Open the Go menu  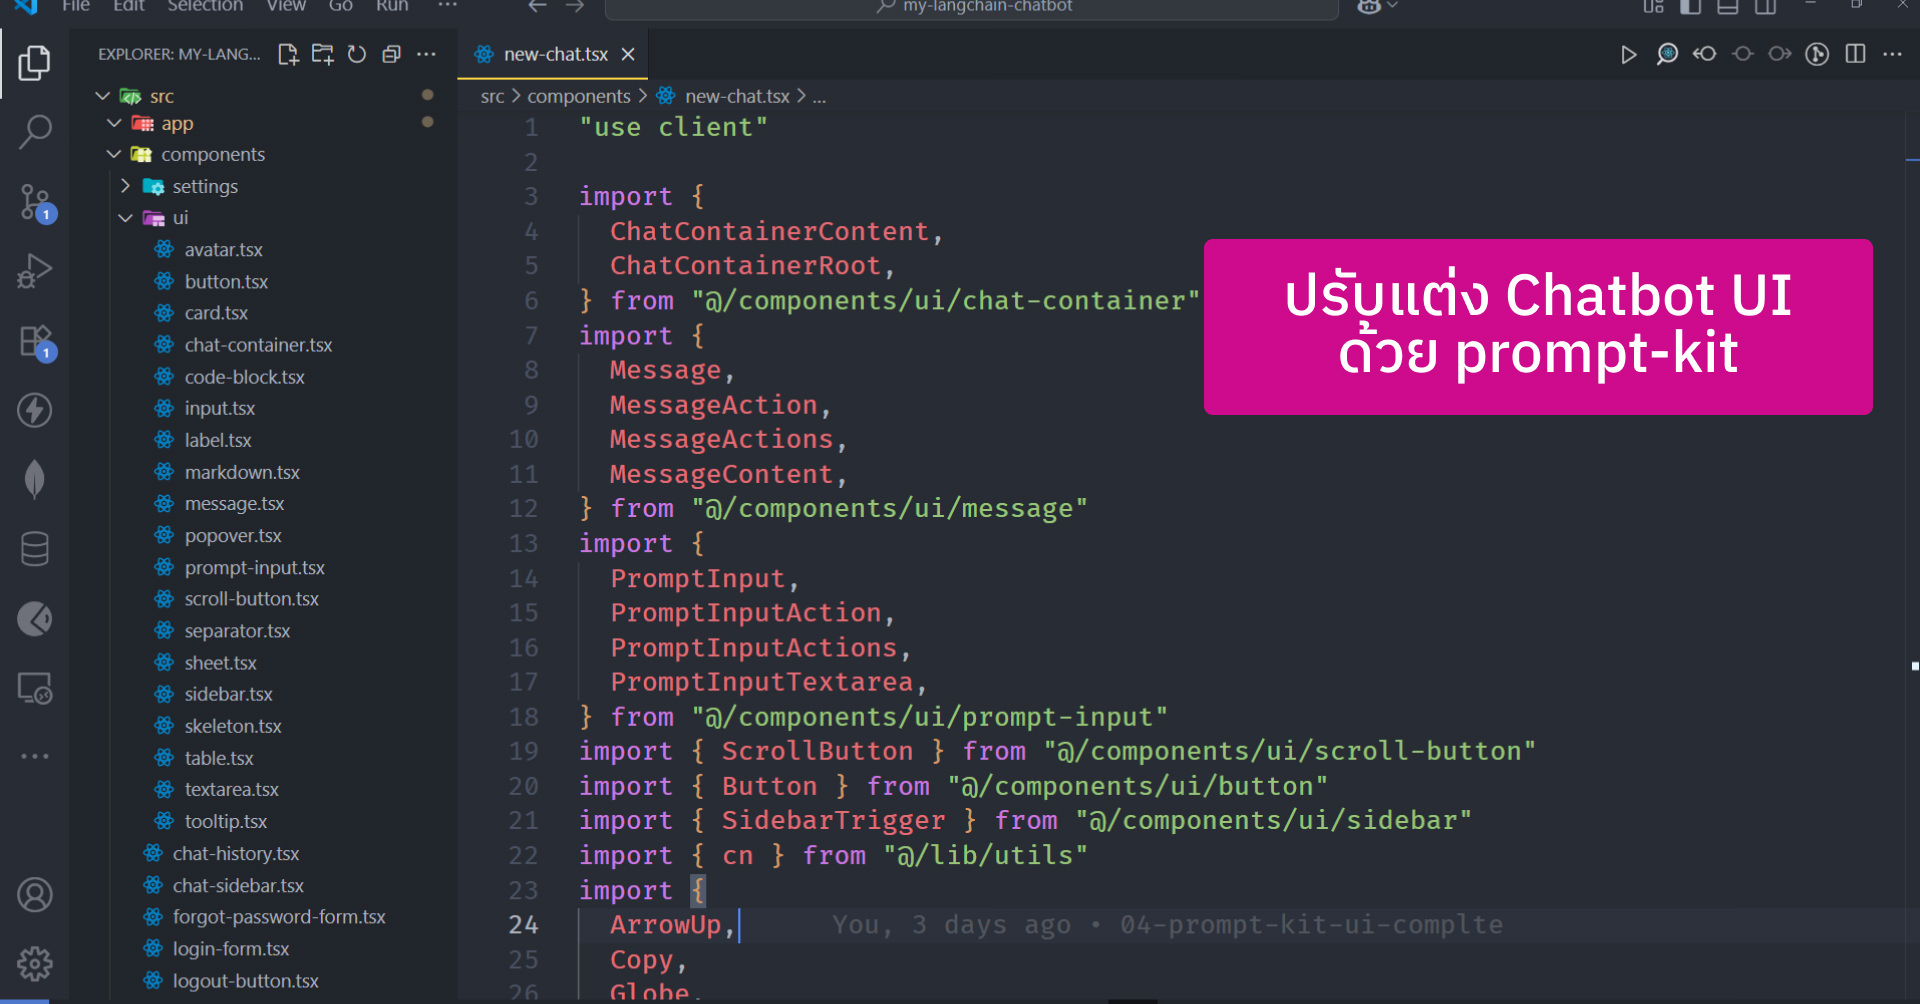341,6
